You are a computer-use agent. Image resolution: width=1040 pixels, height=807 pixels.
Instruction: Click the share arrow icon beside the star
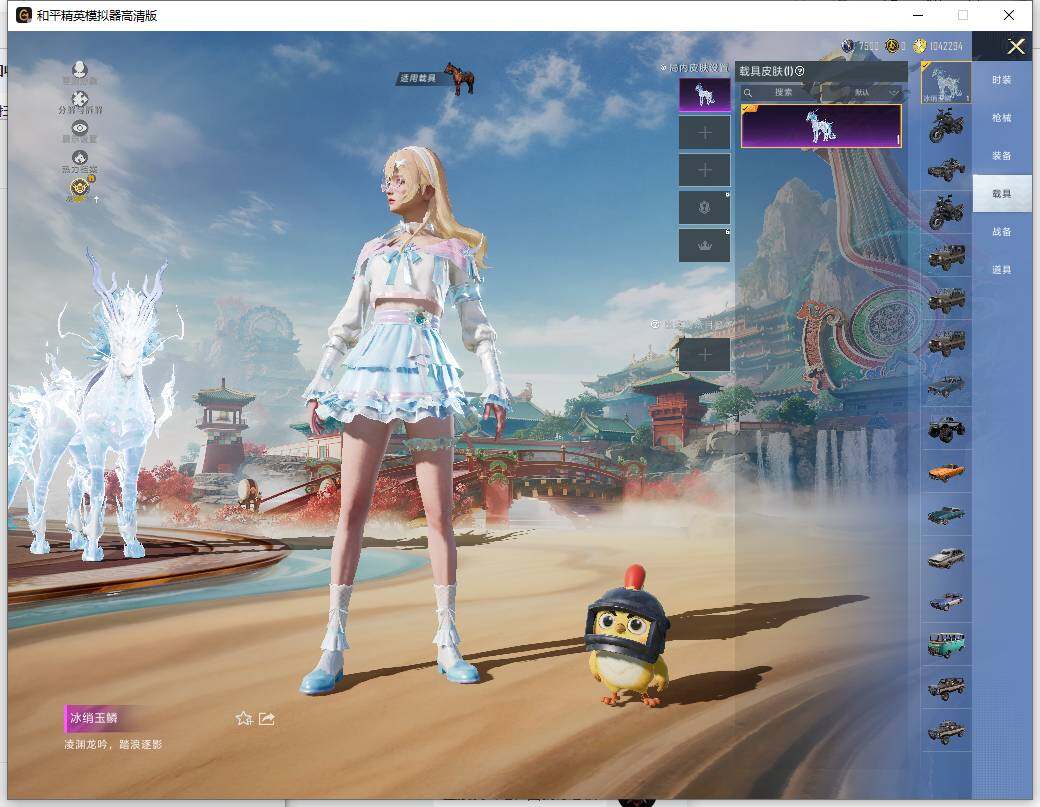point(267,718)
